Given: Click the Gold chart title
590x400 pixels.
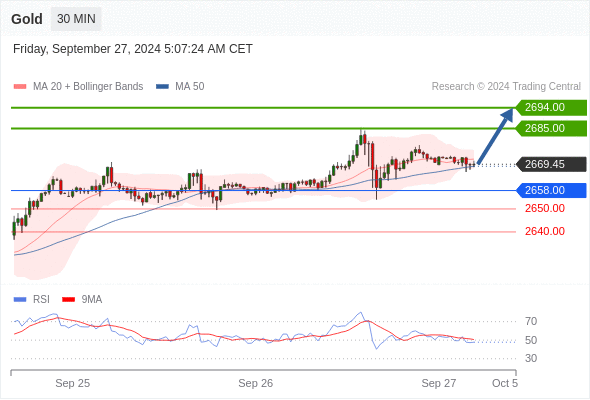Looking at the screenshot, I should click(27, 19).
